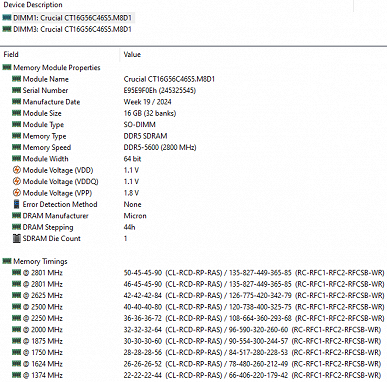Click the Module Voltage (VPP) lightning icon
This screenshot has width=387, height=382.
pos(16,193)
